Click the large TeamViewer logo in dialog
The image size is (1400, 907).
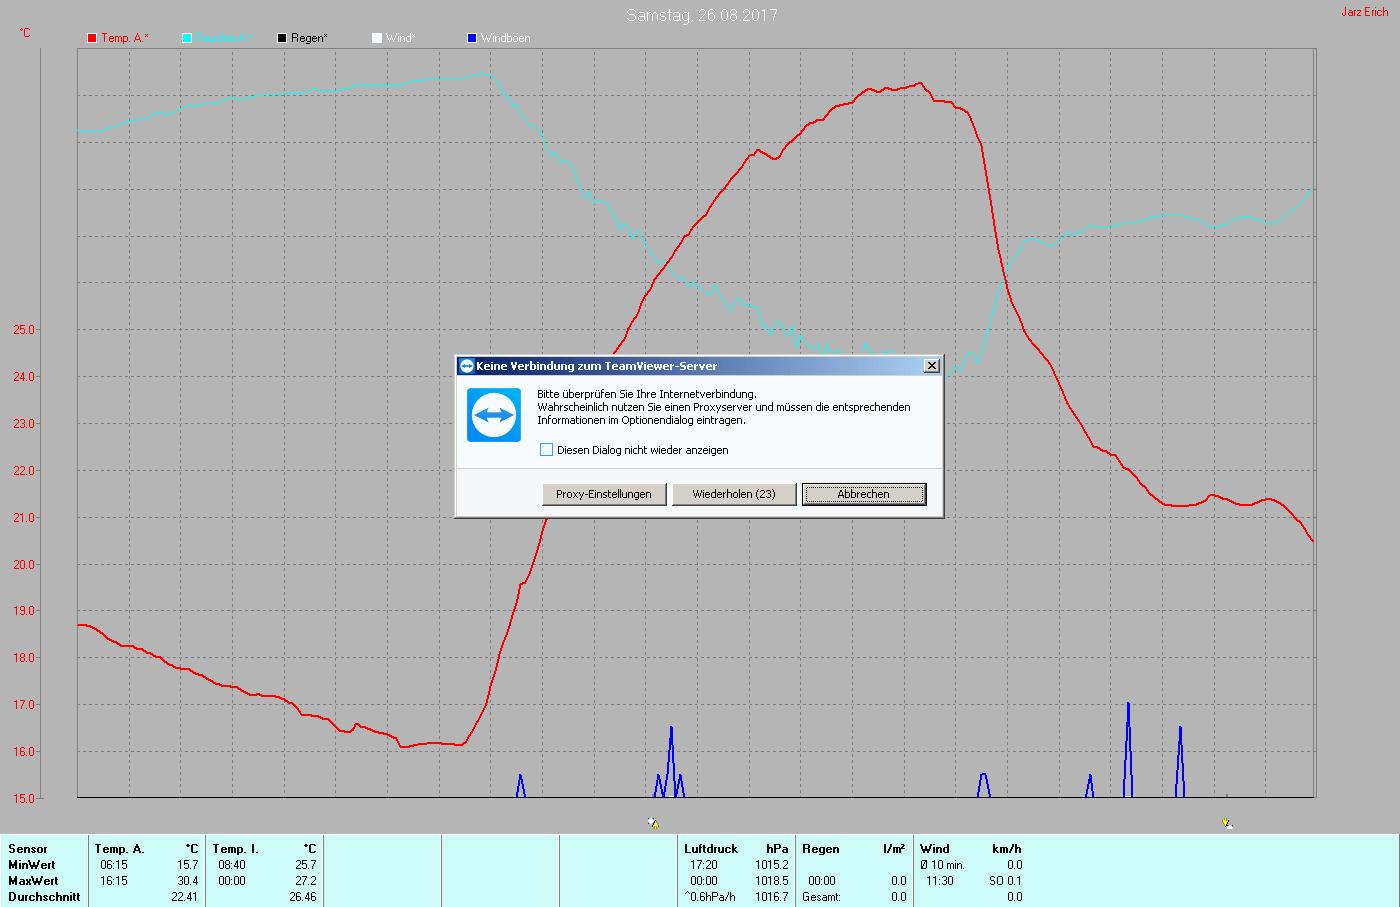pyautogui.click(x=494, y=415)
